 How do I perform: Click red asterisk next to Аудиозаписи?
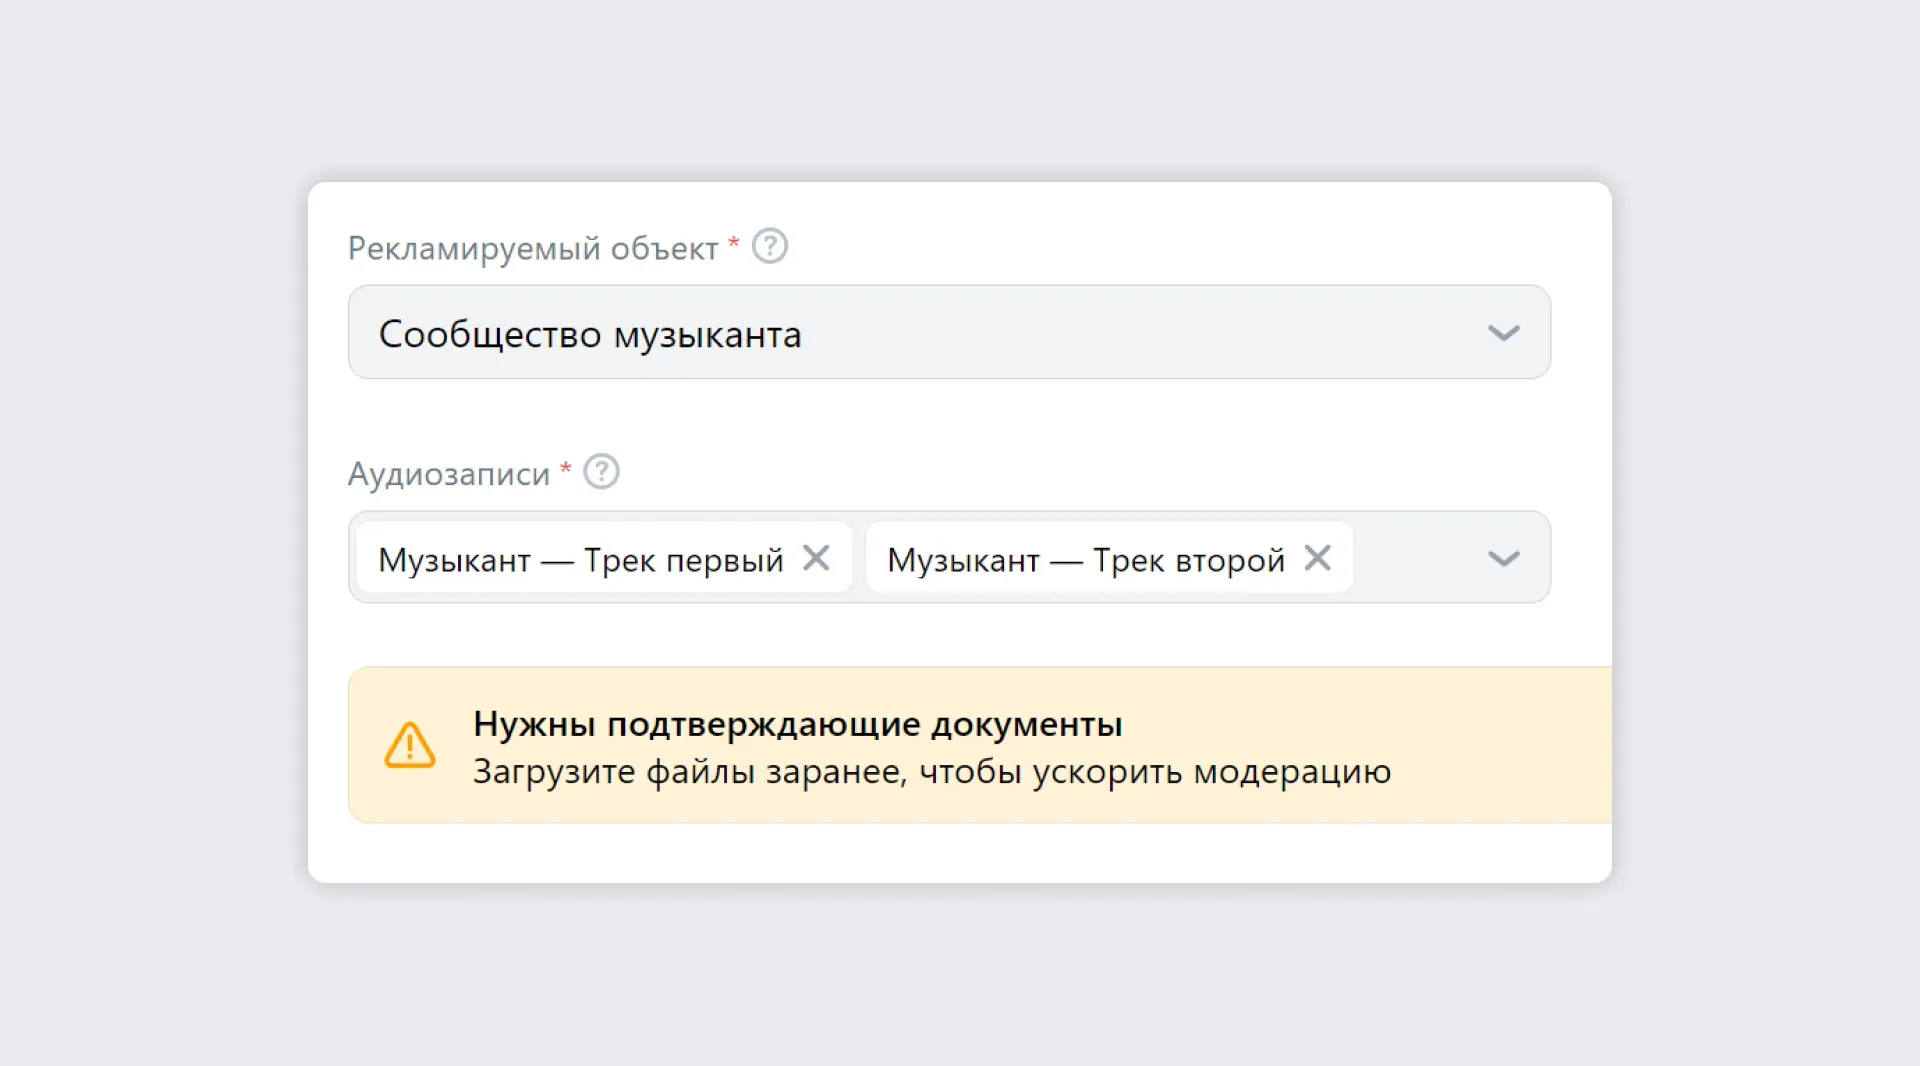click(565, 468)
